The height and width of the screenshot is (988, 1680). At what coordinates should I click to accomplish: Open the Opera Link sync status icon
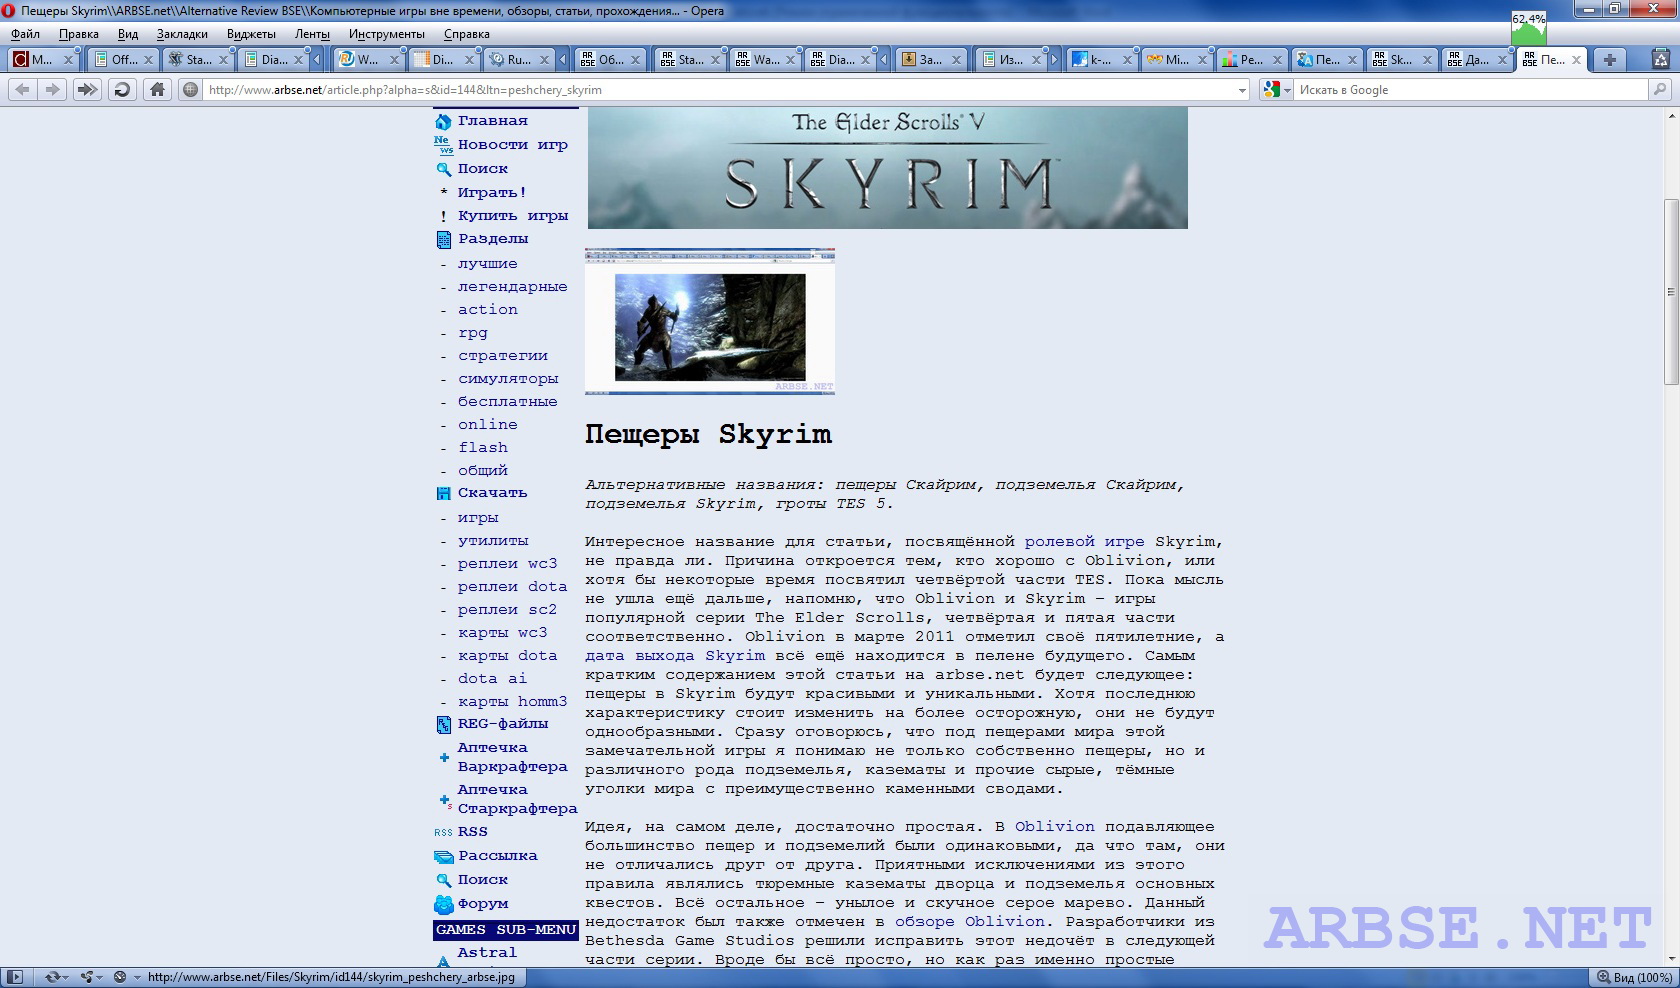tap(55, 977)
